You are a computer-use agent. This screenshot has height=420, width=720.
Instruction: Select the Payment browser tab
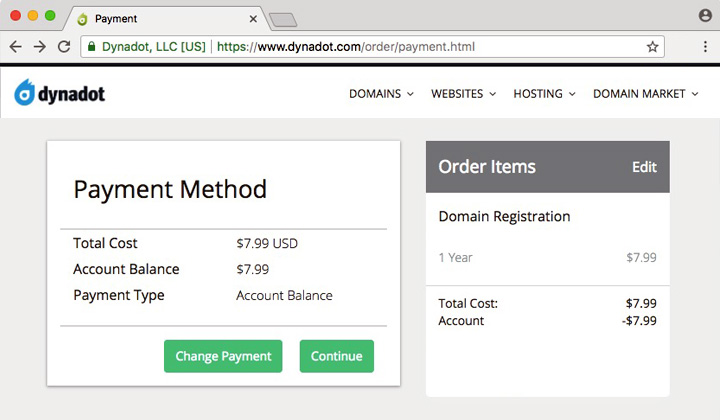pos(165,19)
